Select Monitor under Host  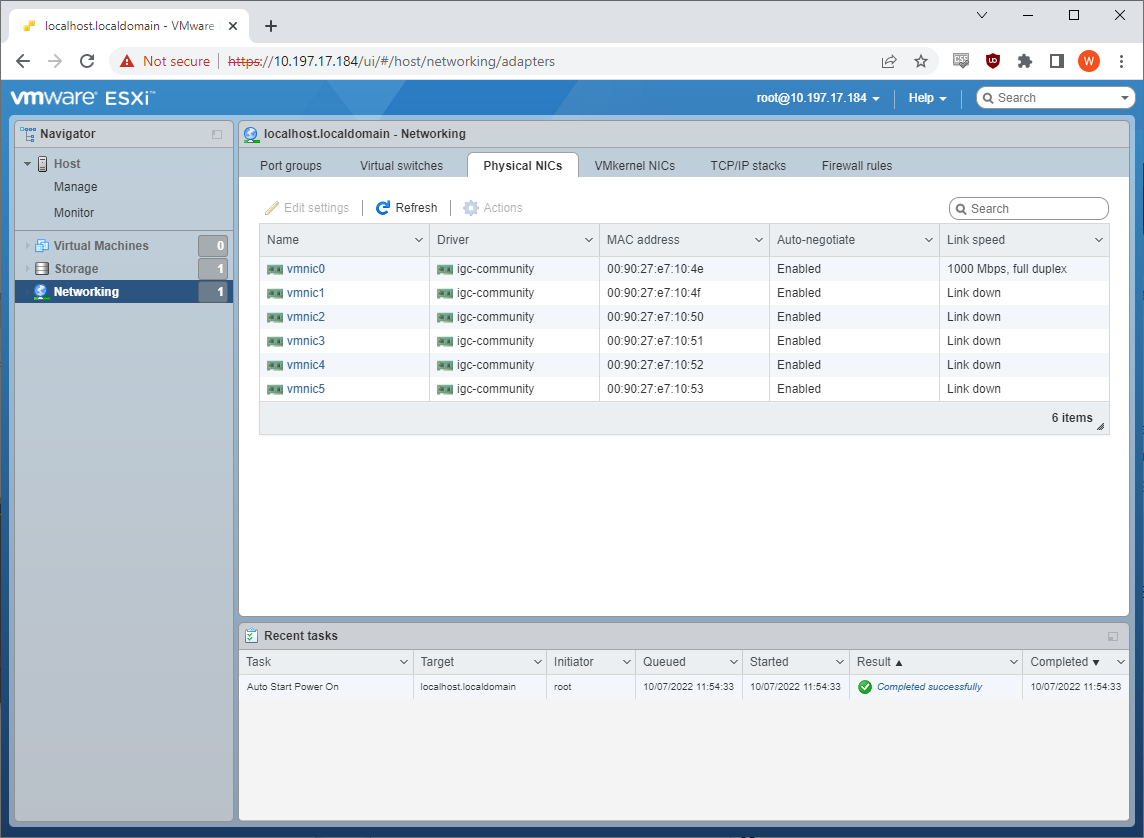74,213
